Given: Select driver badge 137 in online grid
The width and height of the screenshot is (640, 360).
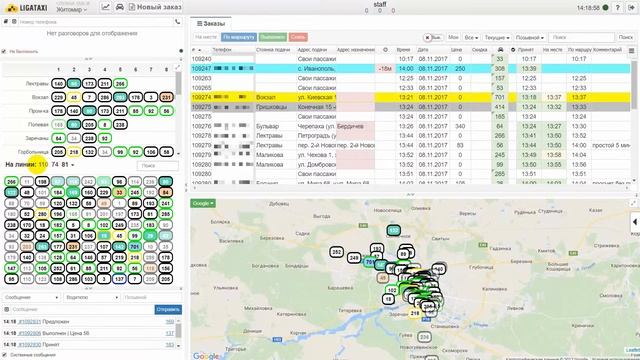Looking at the screenshot, I should 119,280.
